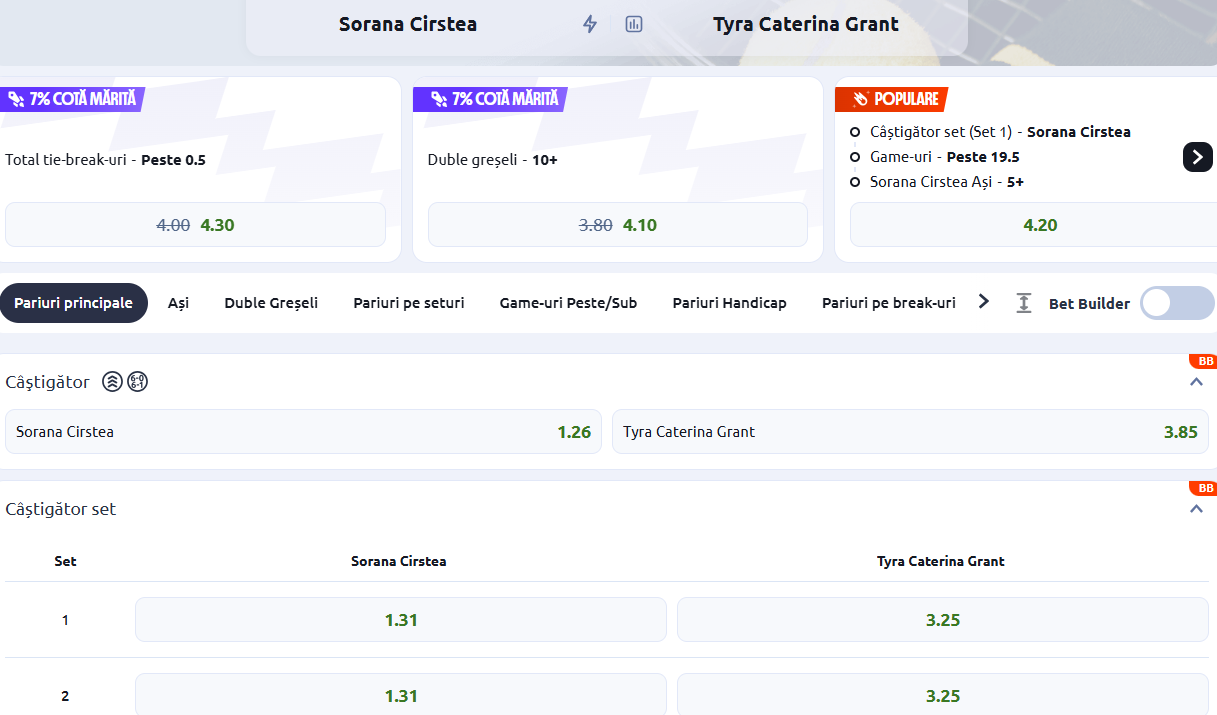Pick Tyra Caterina Grant at 3.85 odds

pyautogui.click(x=910, y=431)
